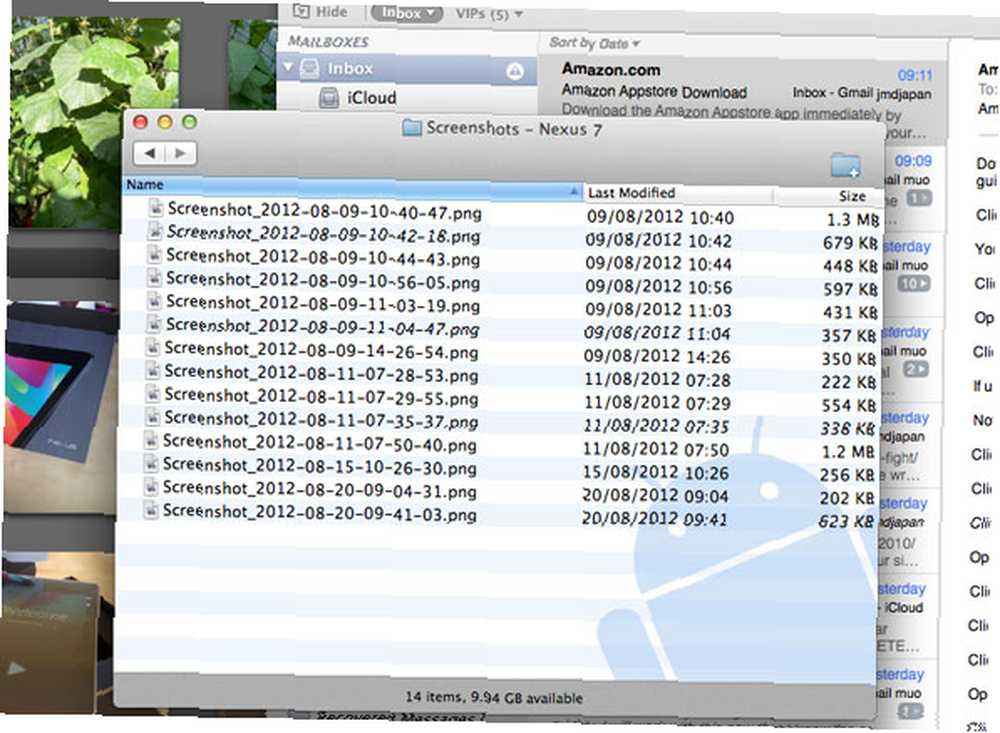The image size is (1000, 733).
Task: Select file icon of Screenshot_2012-08-09-11-04-47.png
Action: [x=153, y=324]
